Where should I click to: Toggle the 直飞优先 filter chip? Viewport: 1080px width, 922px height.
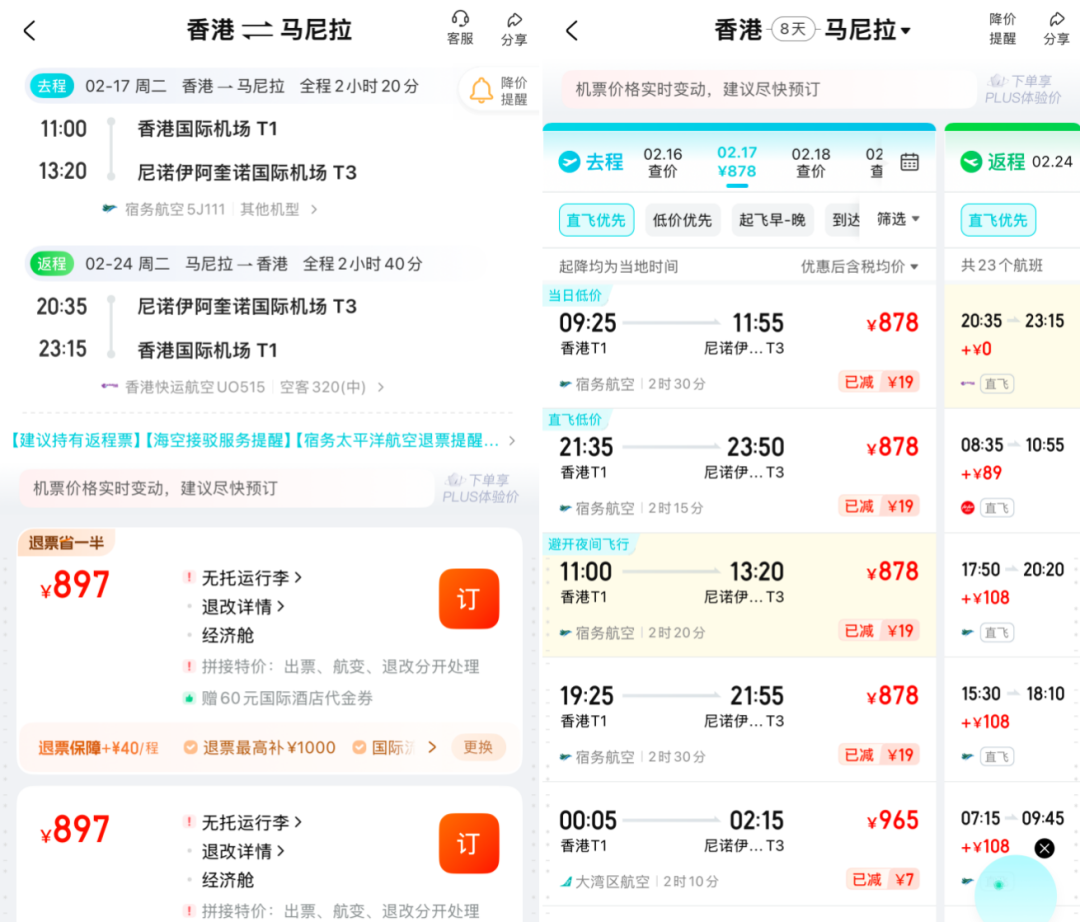pos(596,220)
